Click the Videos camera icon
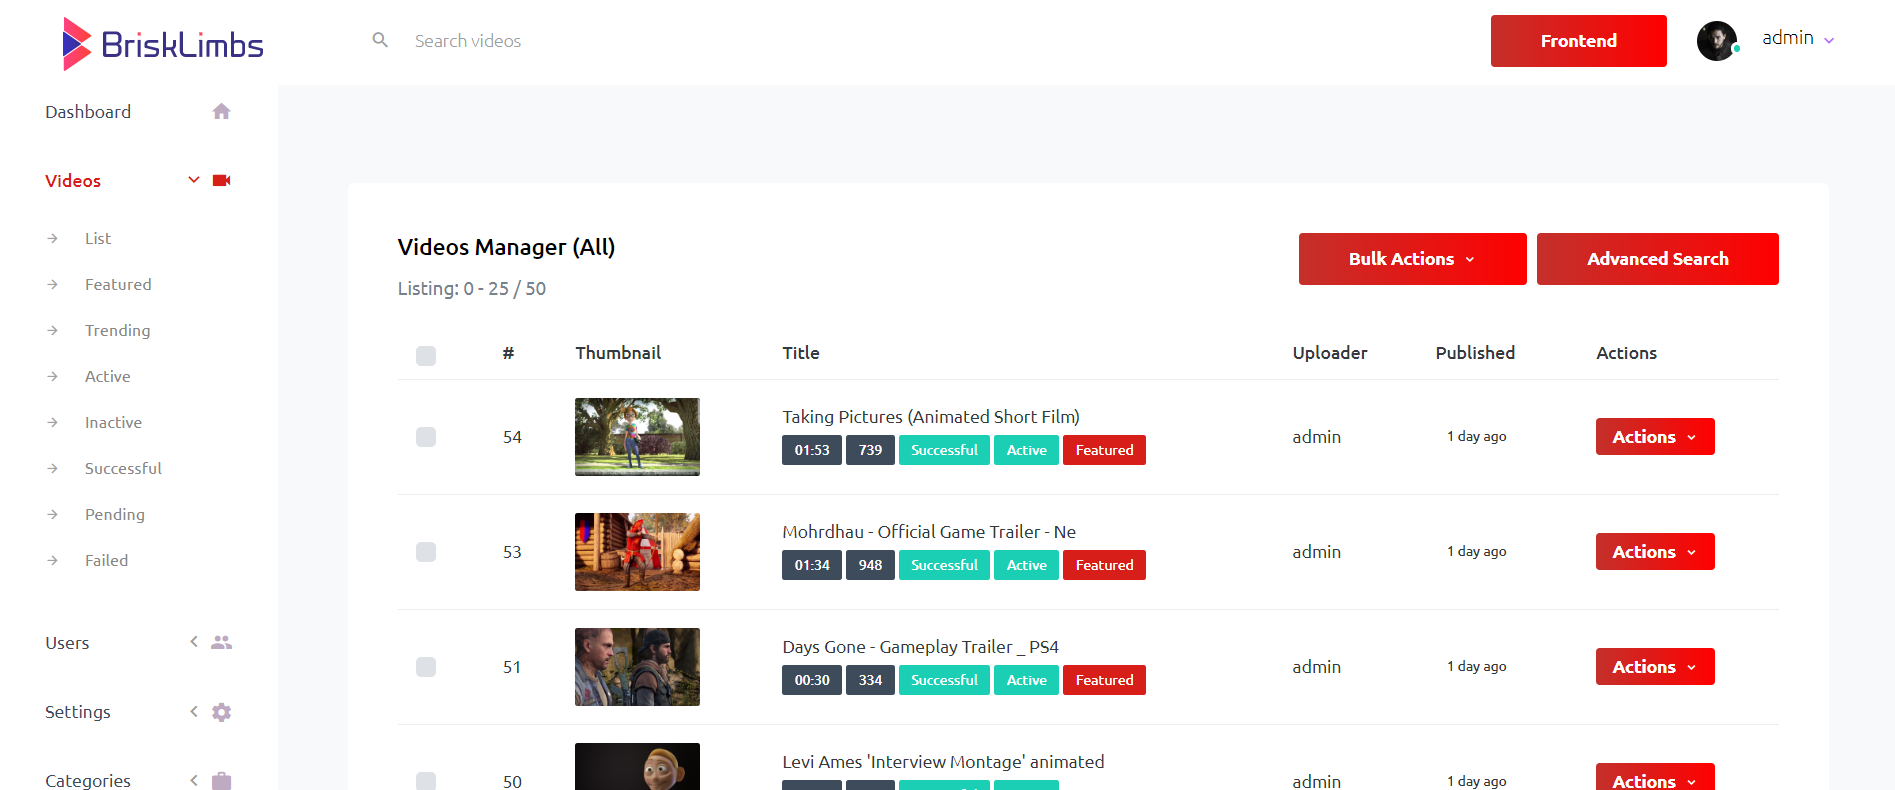 [222, 180]
